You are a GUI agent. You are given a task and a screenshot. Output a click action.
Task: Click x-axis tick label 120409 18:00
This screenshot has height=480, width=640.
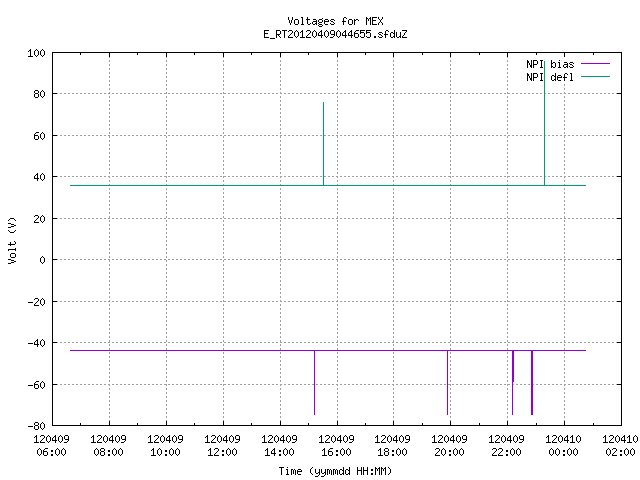(393, 446)
